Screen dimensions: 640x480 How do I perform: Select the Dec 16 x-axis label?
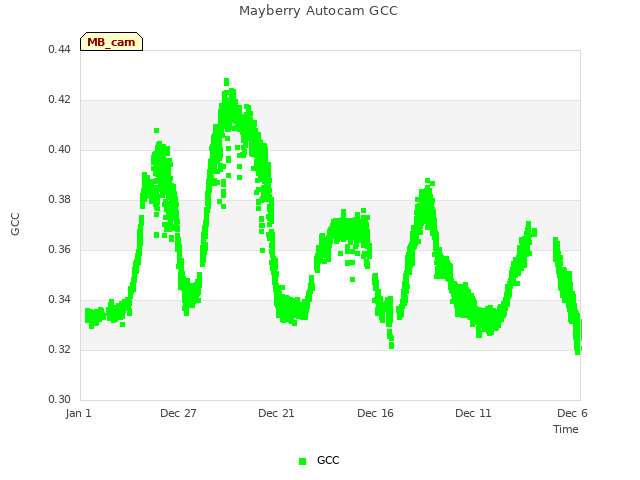click(376, 413)
